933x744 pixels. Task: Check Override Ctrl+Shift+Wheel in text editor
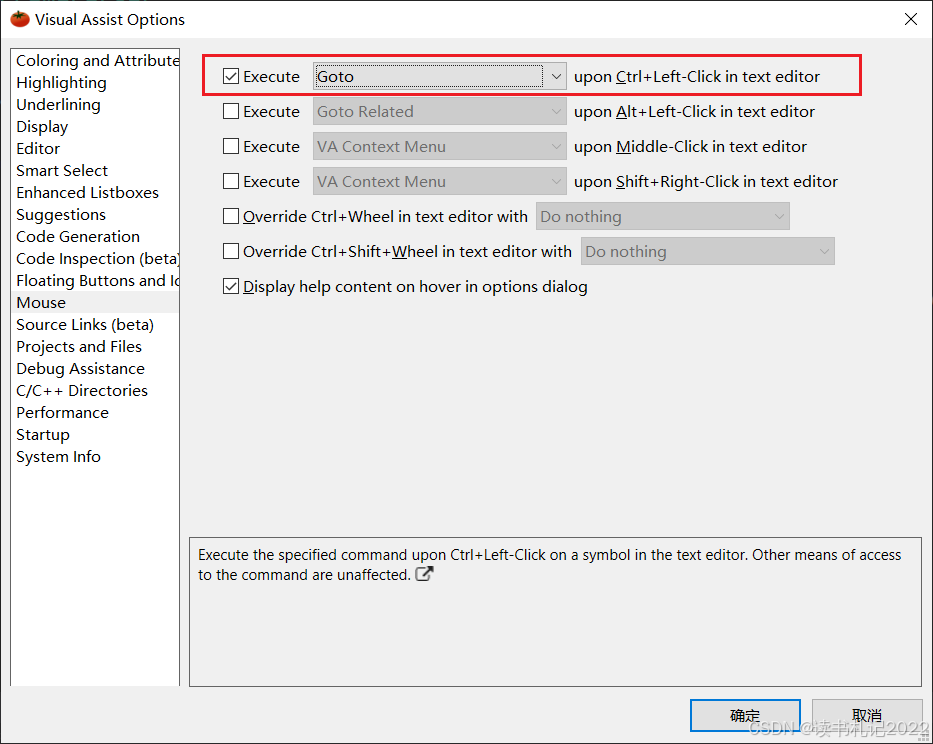pyautogui.click(x=231, y=251)
